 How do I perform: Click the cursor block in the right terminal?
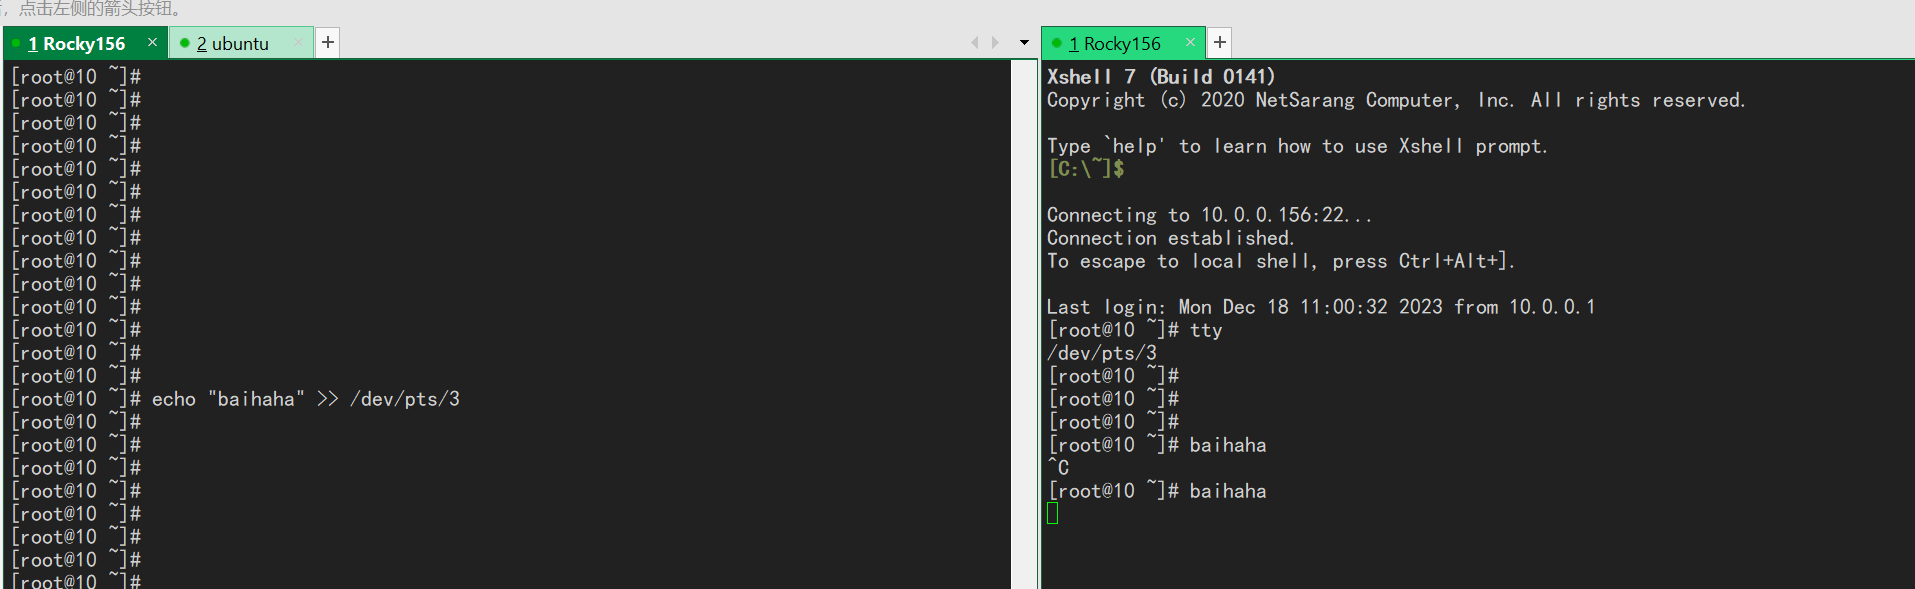[1052, 513]
